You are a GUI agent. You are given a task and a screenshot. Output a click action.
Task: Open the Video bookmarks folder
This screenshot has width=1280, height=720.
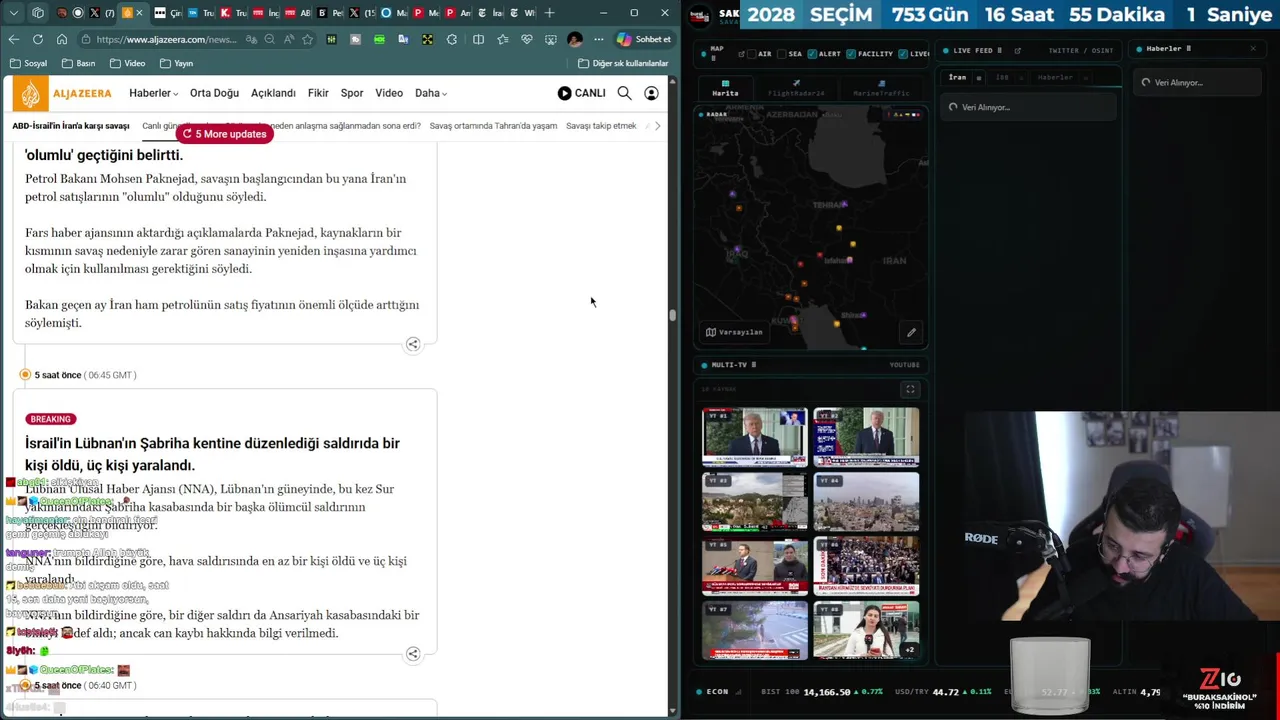click(x=127, y=63)
